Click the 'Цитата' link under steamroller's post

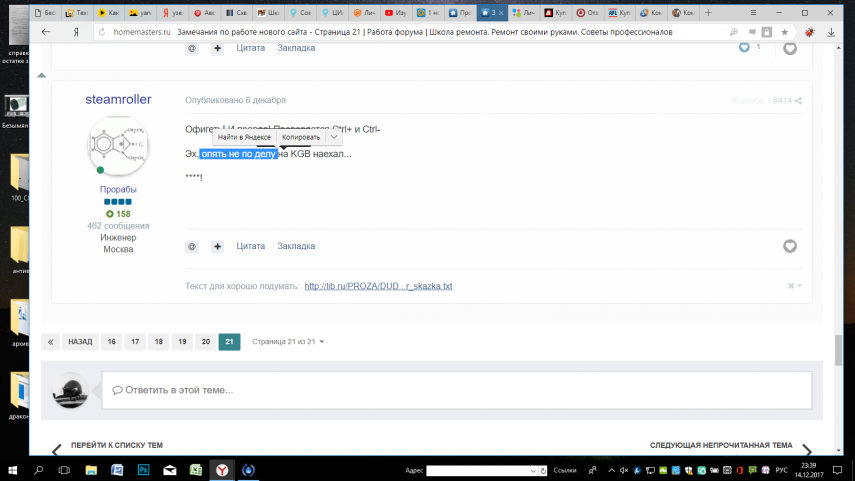[x=250, y=246]
